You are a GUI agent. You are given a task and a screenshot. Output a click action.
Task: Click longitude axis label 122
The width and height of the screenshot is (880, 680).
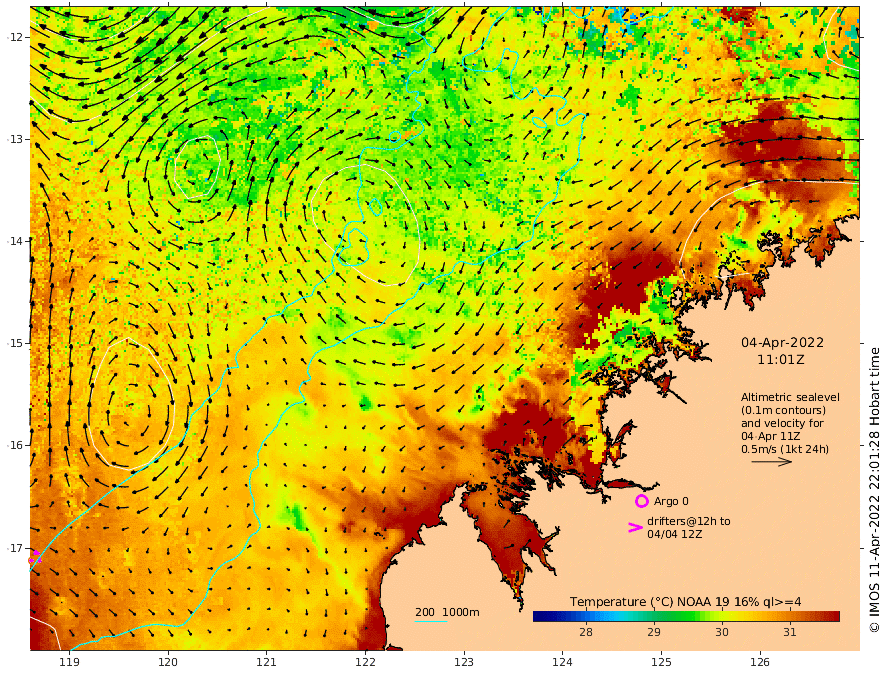coord(365,662)
